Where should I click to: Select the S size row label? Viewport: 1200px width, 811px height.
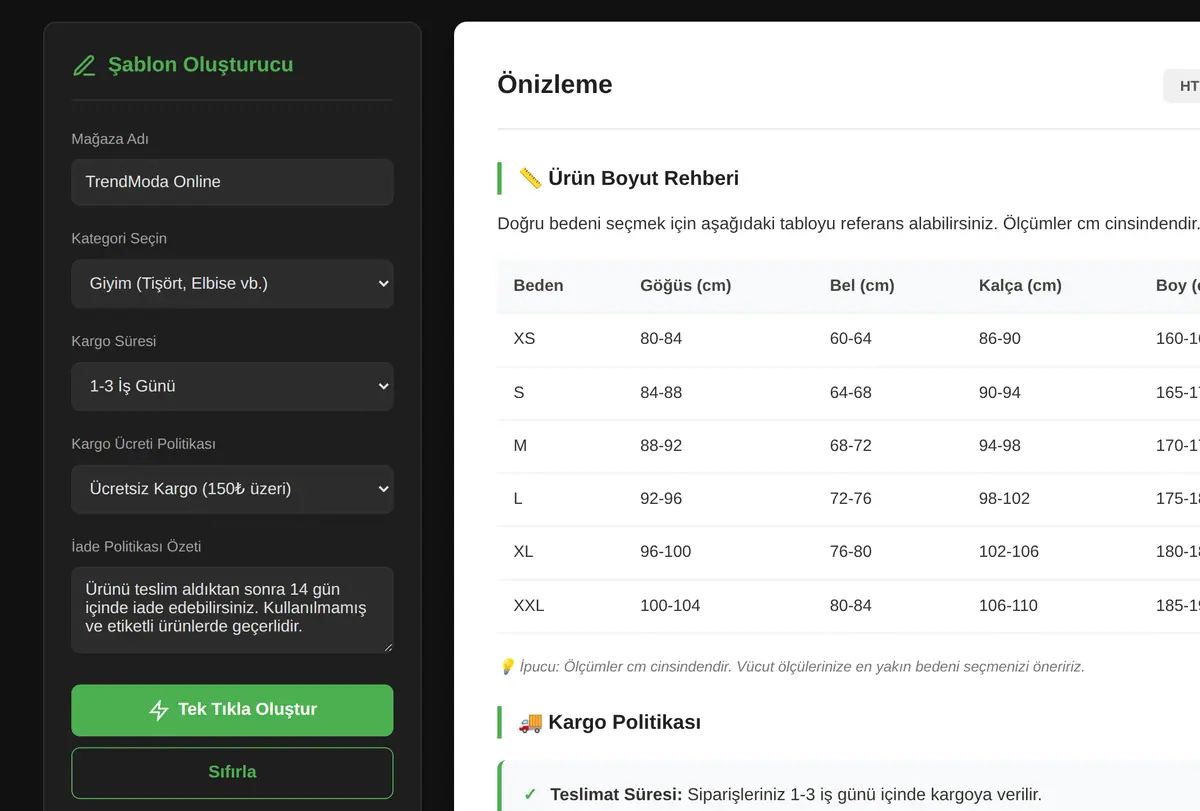coord(519,393)
